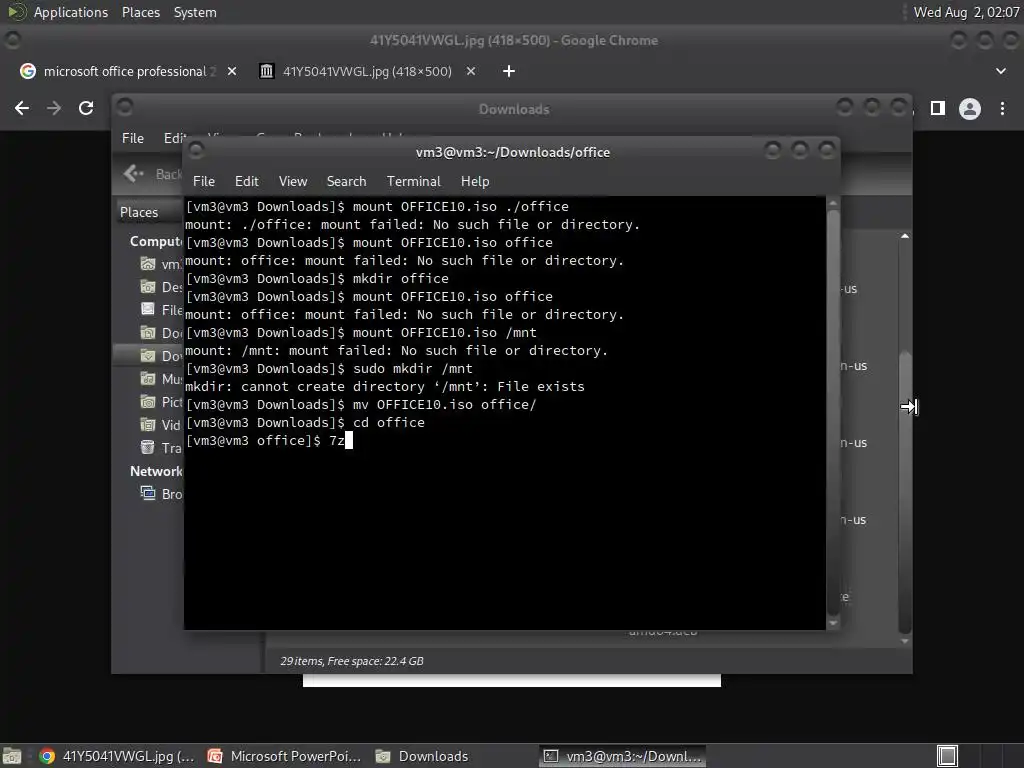Open terminal Edit menu

pos(247,182)
